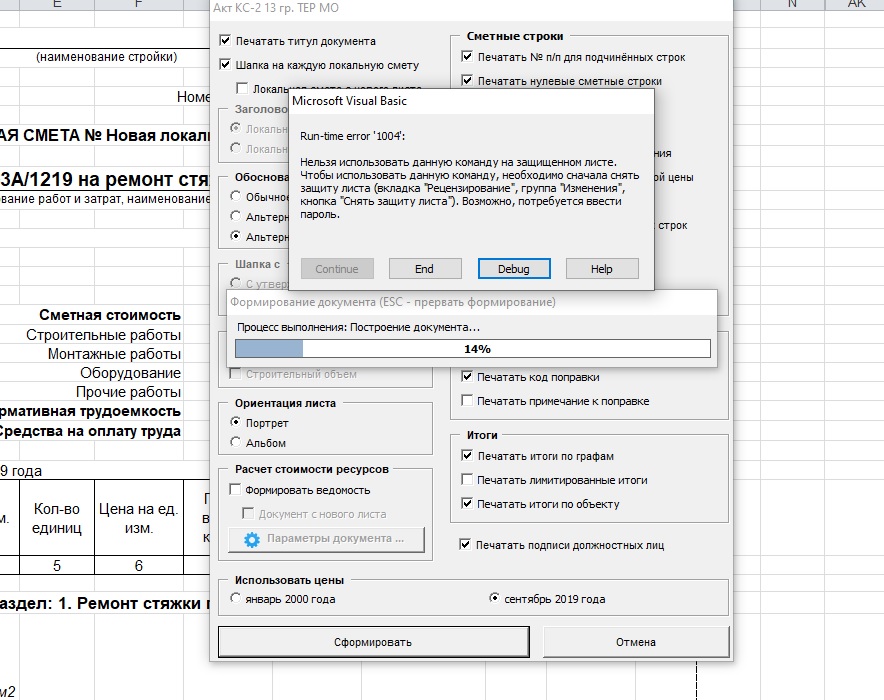
Task: Toggle Печатать итоги по графам checkbox
Action: [467, 455]
